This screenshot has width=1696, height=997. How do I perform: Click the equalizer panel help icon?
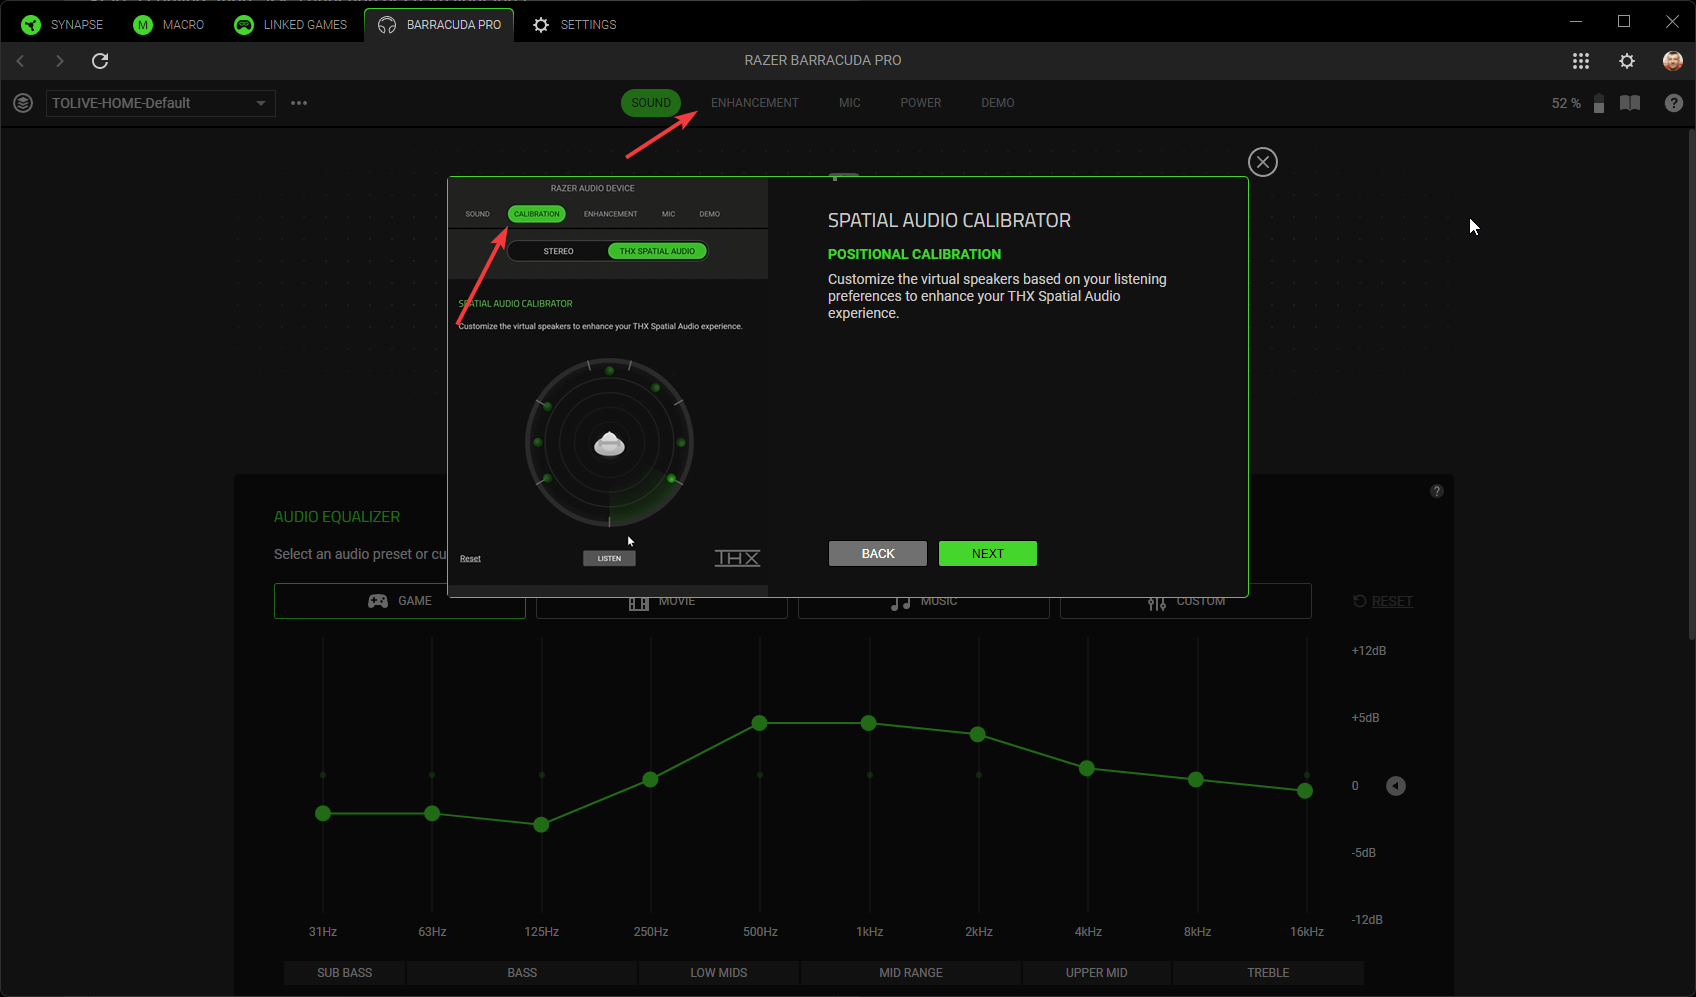pyautogui.click(x=1437, y=491)
